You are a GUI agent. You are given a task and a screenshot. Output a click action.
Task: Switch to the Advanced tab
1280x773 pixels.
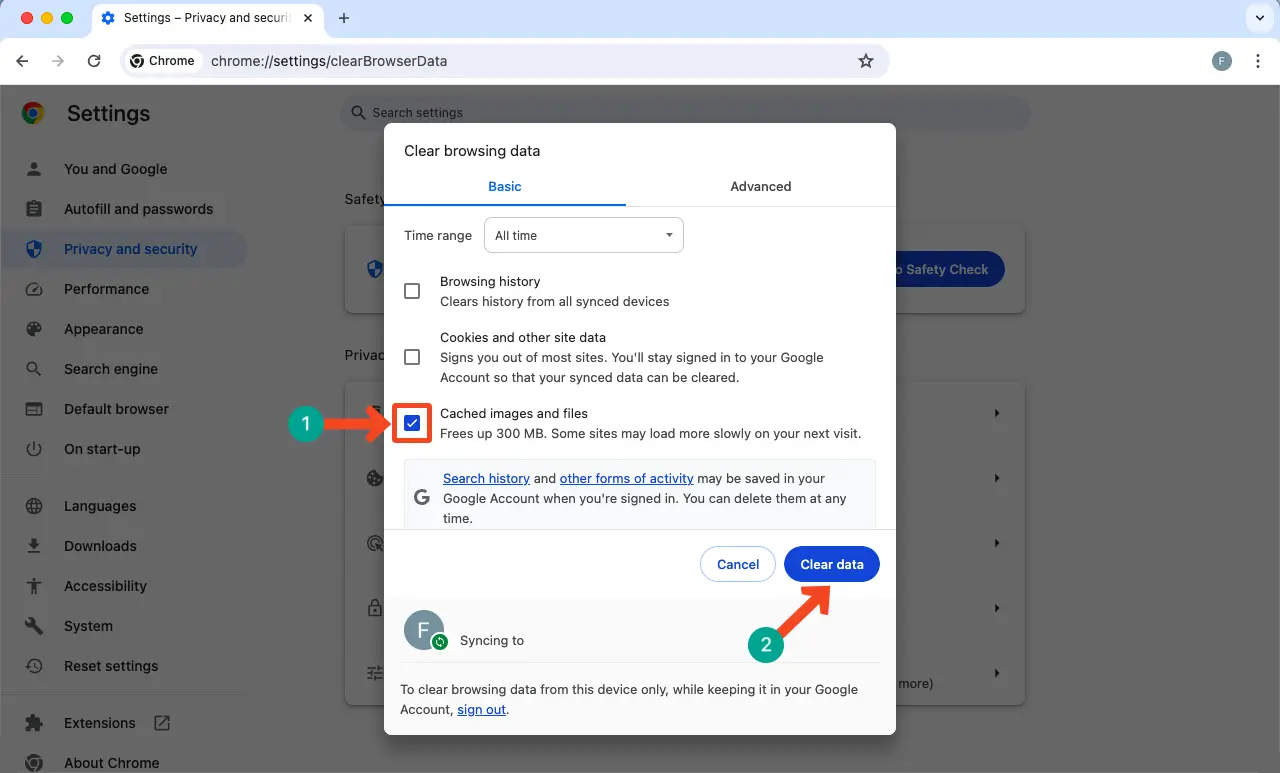pos(760,186)
